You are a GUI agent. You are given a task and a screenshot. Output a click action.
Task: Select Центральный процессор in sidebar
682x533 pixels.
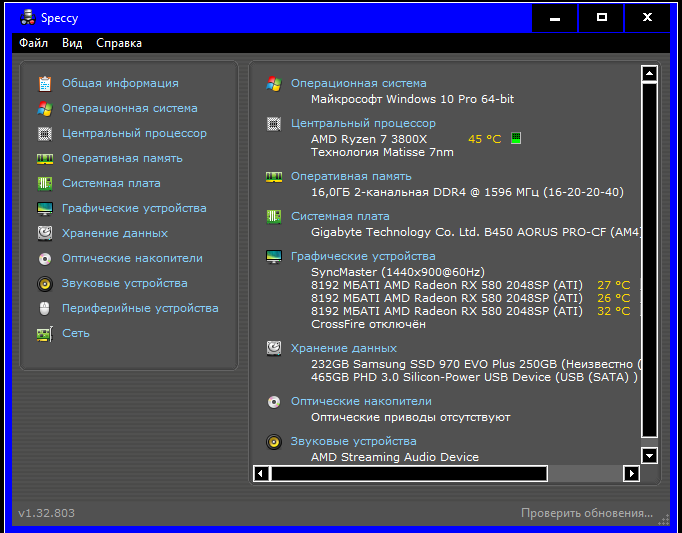pyautogui.click(x=134, y=133)
